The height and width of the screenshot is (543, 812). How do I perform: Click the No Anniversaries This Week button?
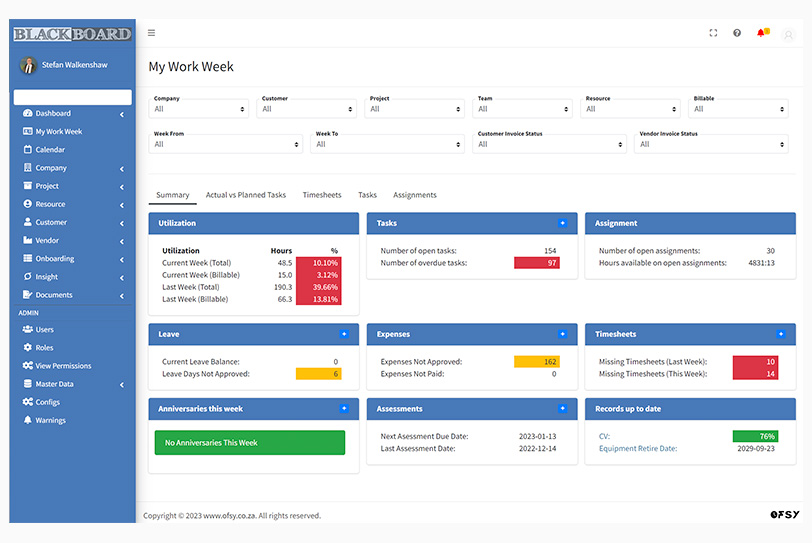[250, 443]
